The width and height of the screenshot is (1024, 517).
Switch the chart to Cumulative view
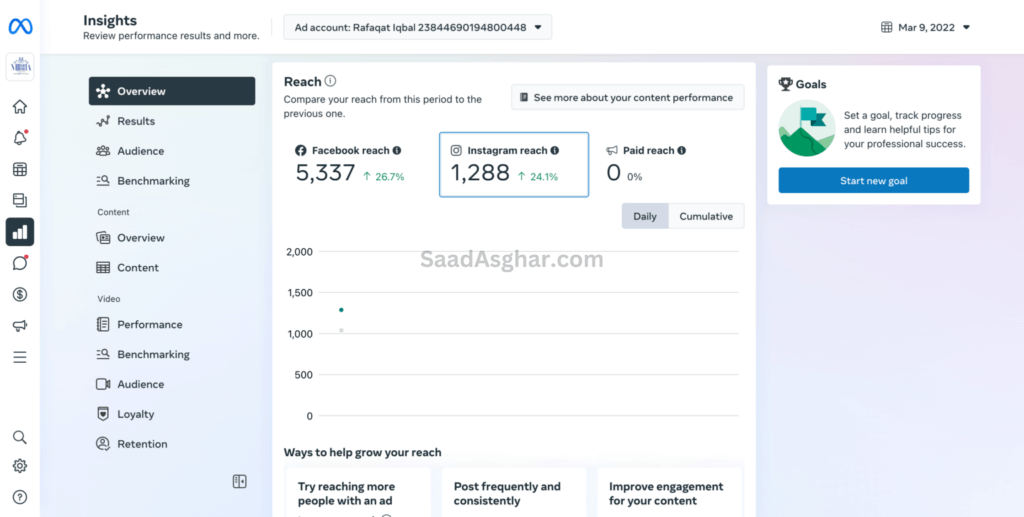(706, 216)
